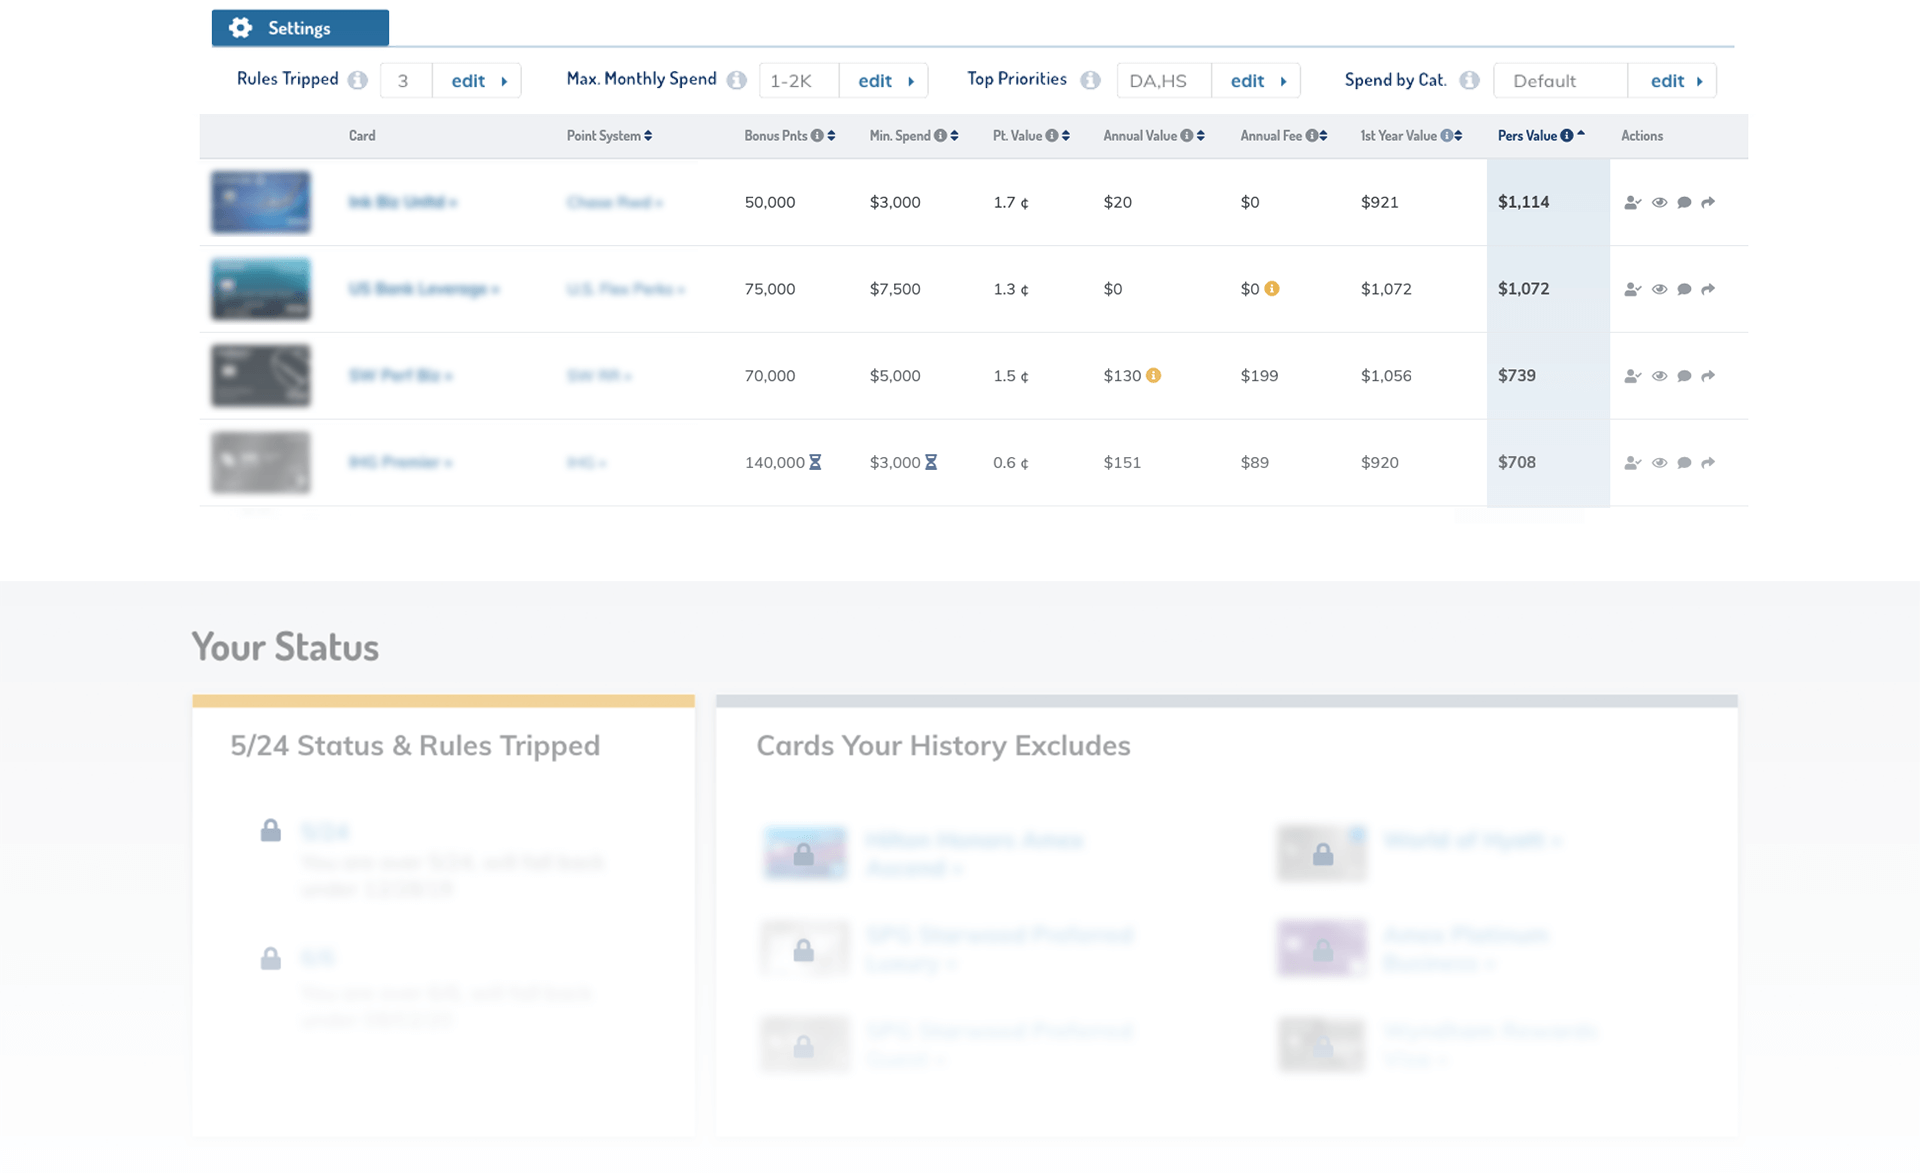Click the comment bubble icon in the $1,072 row
The height and width of the screenshot is (1173, 1920).
[1684, 289]
